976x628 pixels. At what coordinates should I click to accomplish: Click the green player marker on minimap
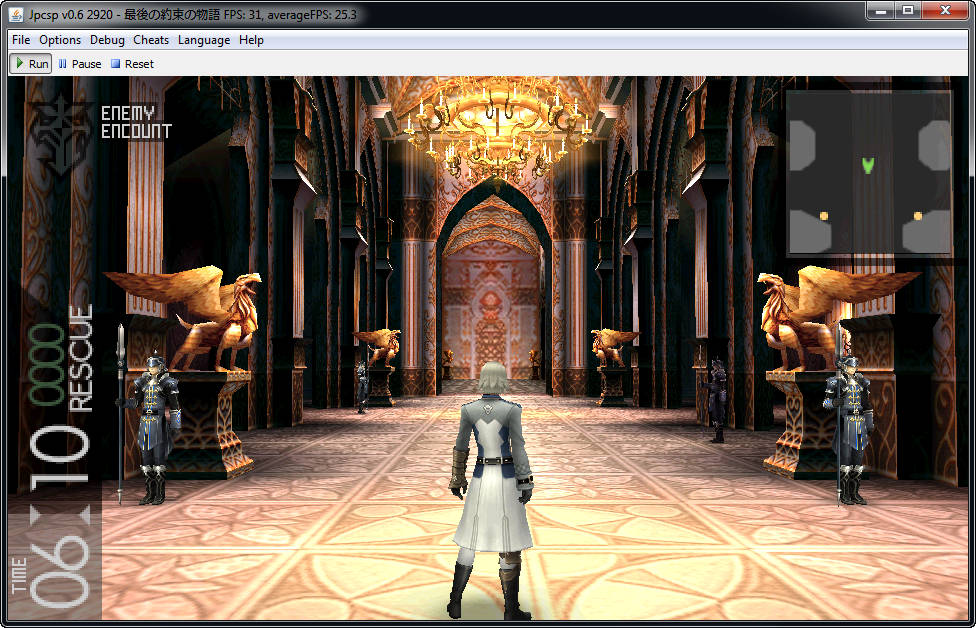[x=868, y=165]
